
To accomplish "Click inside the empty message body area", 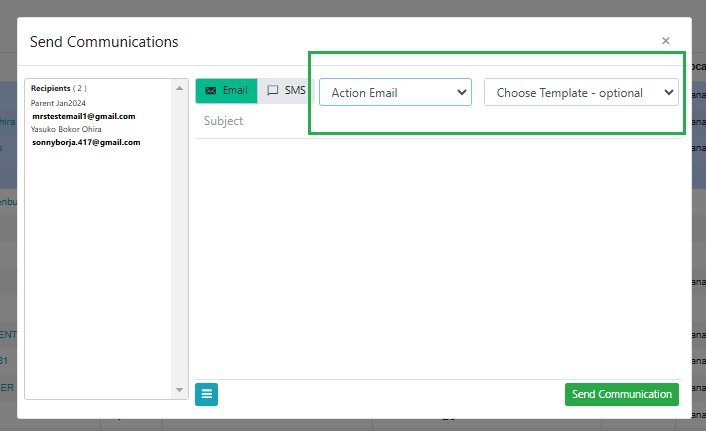I will pyautogui.click(x=437, y=258).
